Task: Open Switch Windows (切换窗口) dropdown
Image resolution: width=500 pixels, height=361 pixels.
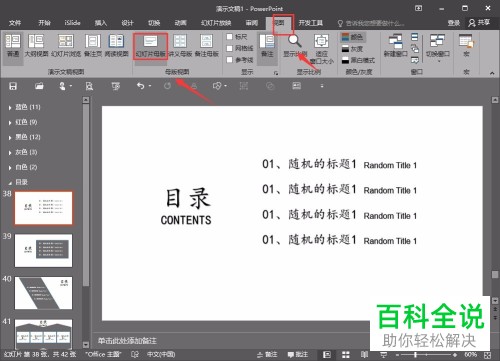Action: 438,47
